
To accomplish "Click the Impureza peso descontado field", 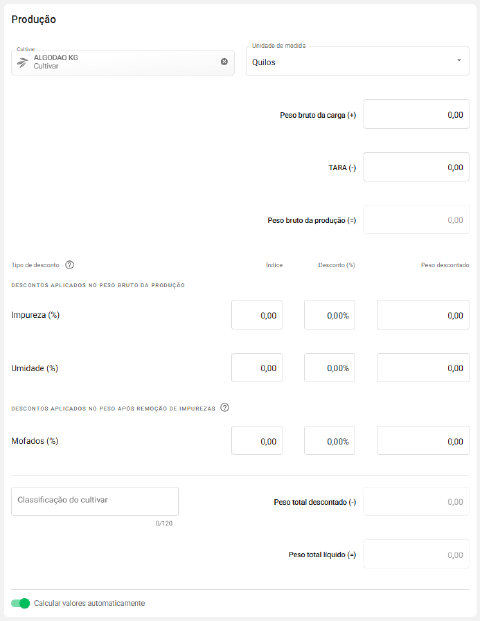I will (x=423, y=315).
